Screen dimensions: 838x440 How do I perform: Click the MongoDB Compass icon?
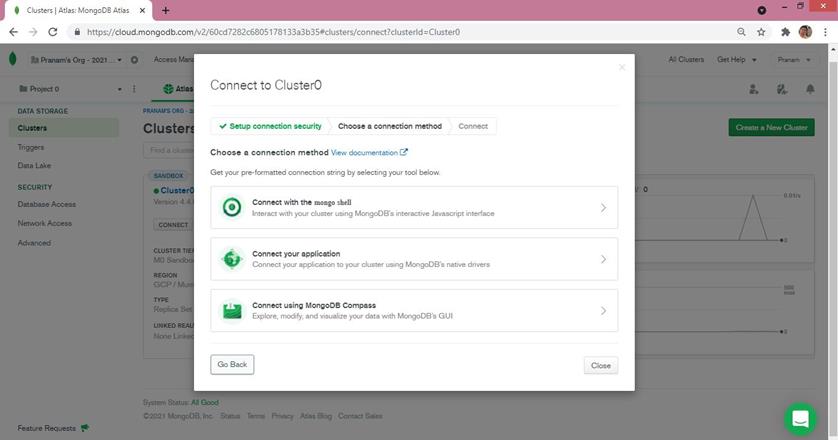(232, 311)
